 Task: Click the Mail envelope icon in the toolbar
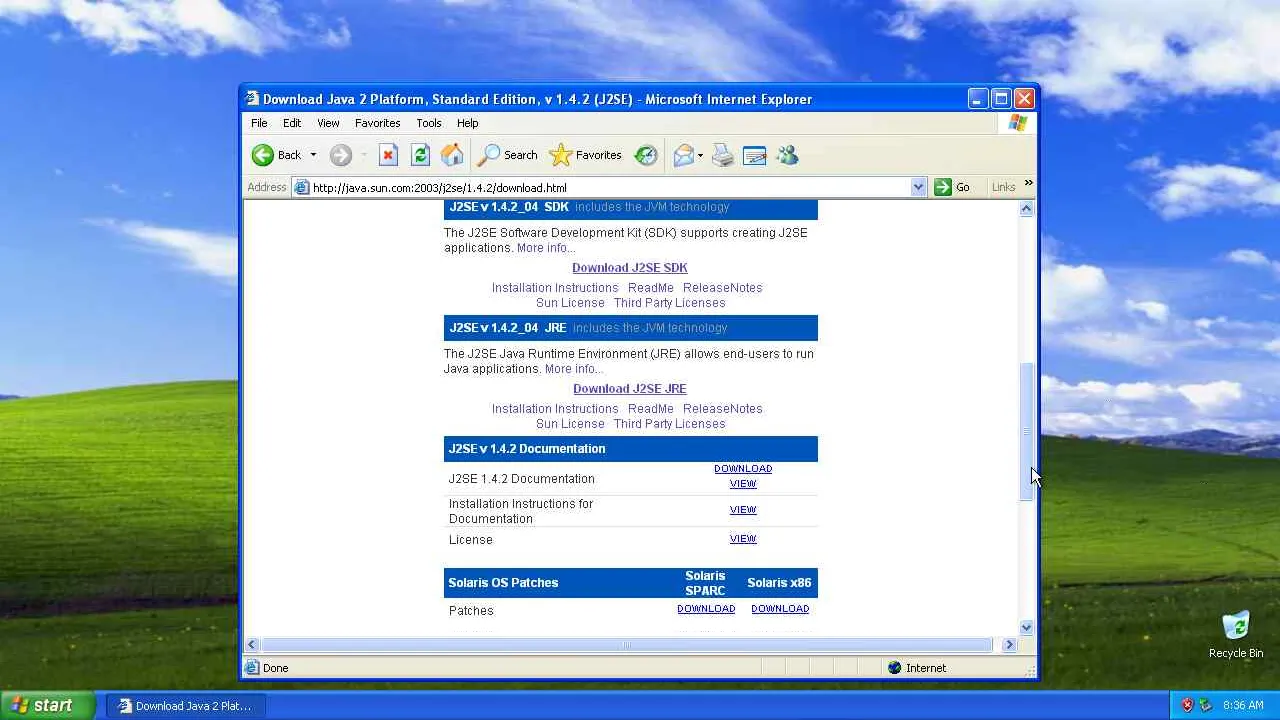tap(684, 155)
